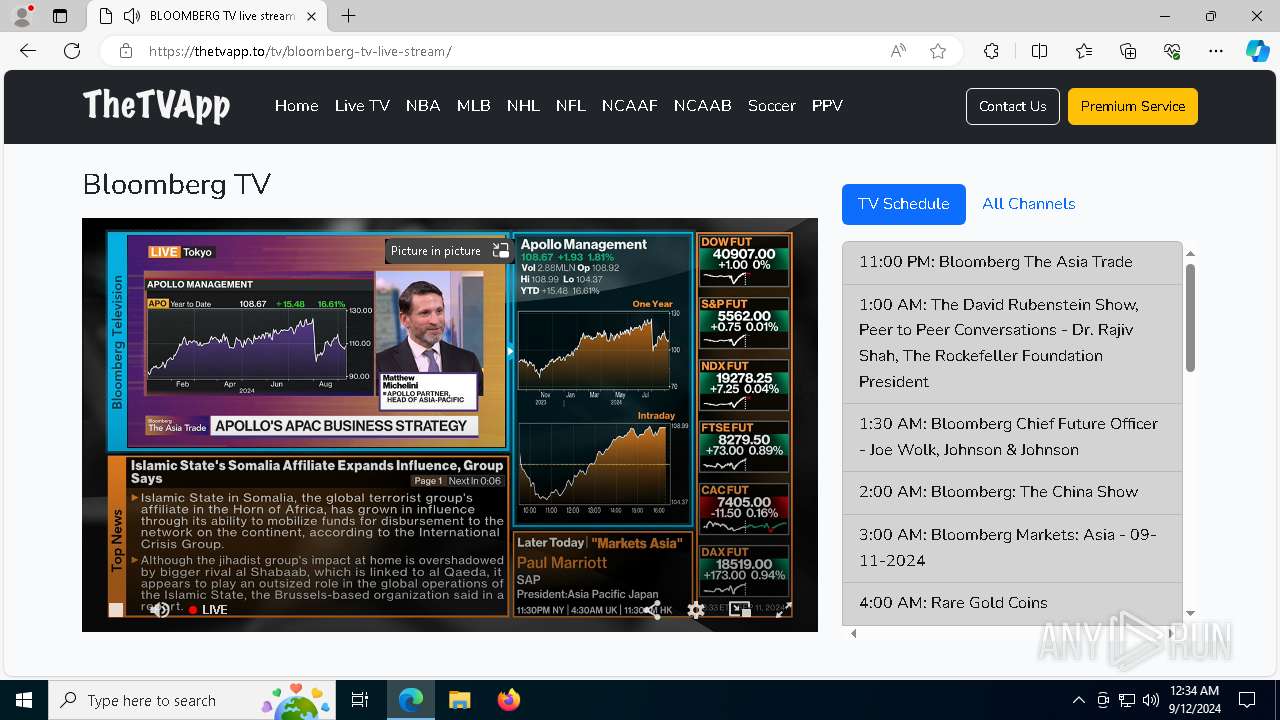Click the Bloomberg TV page heading
Viewport: 1280px width, 720px height.
[177, 184]
